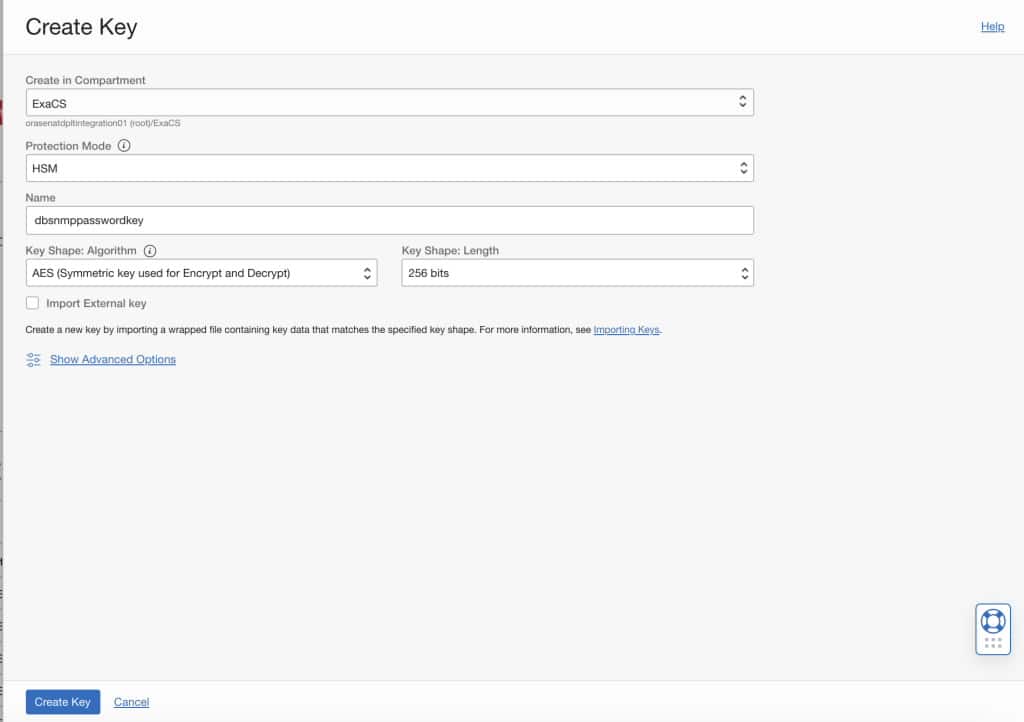This screenshot has height=722, width=1024.
Task: Open the Oracle support assistant widget
Action: coord(992,622)
